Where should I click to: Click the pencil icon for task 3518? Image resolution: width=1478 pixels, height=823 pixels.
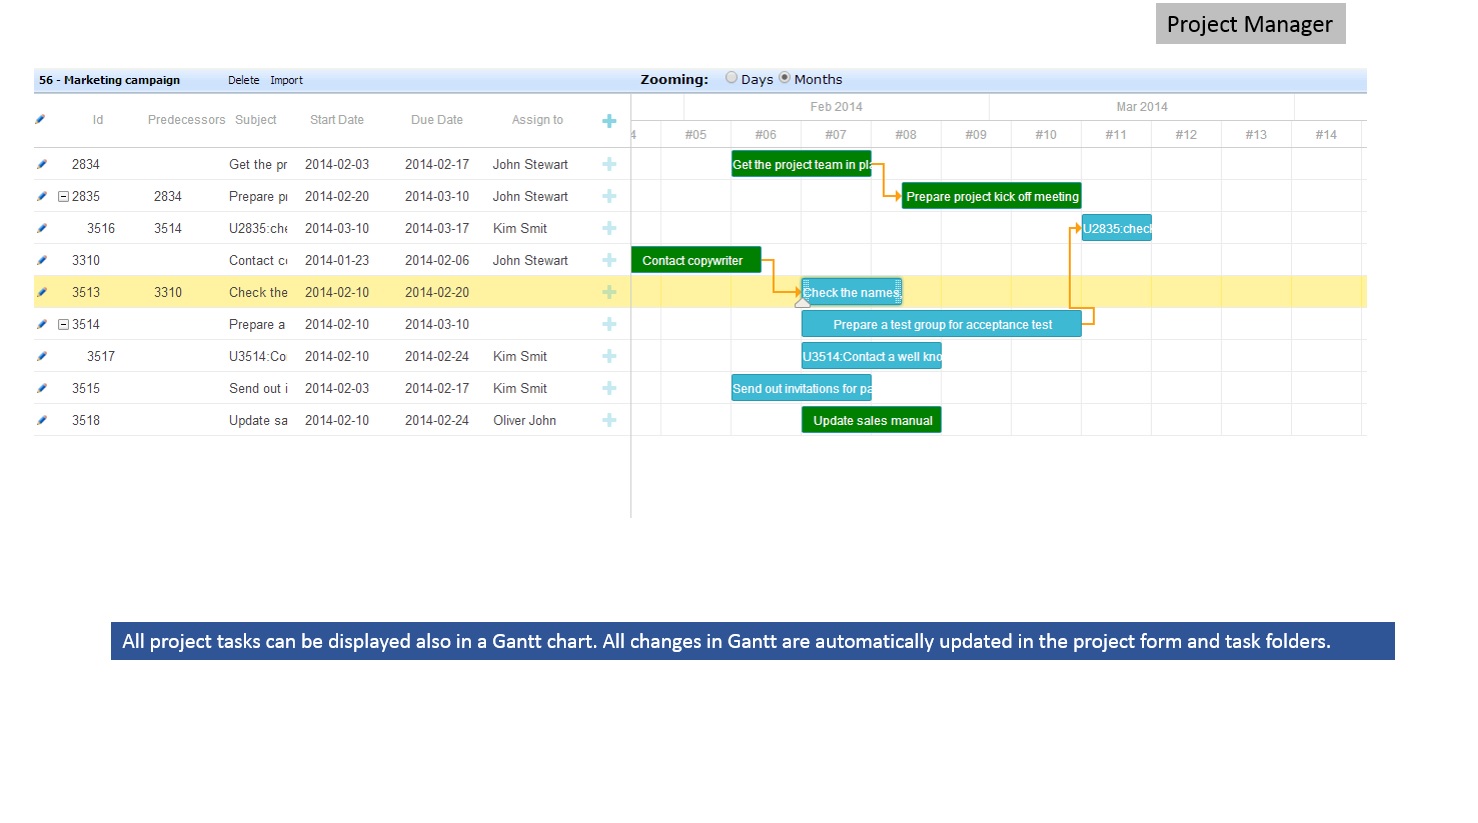click(x=41, y=420)
